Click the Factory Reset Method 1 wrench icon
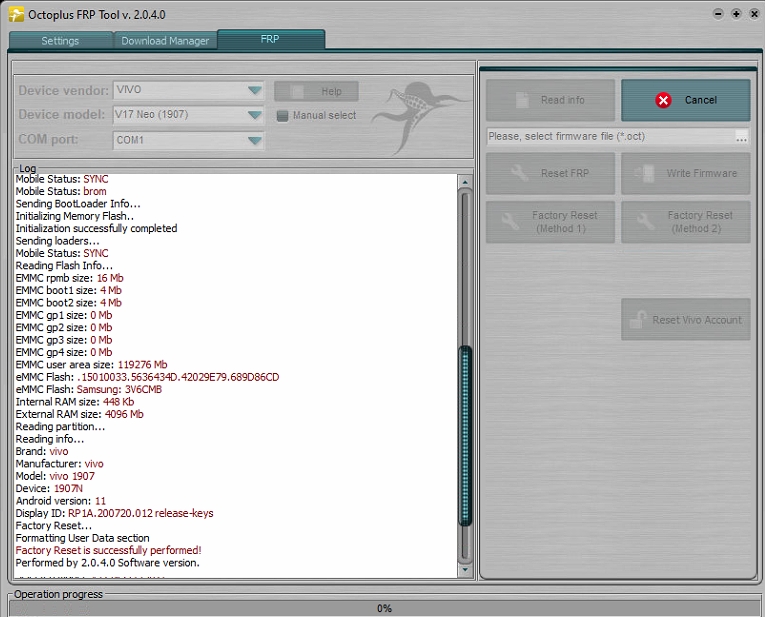Image resolution: width=765 pixels, height=617 pixels. point(510,222)
